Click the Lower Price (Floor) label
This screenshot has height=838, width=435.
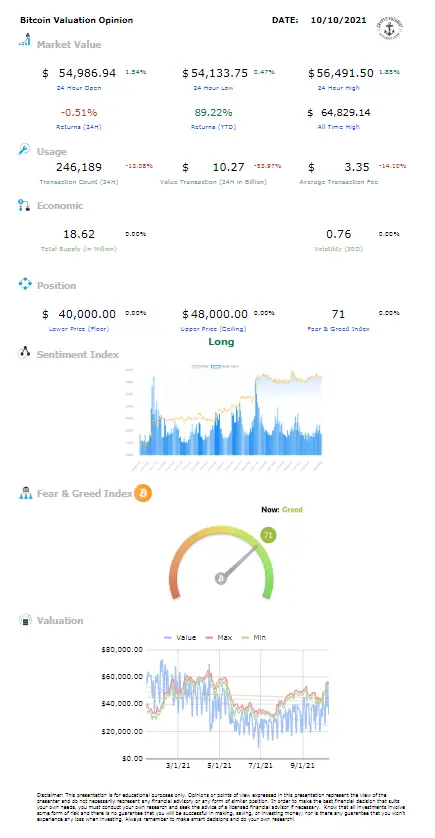(79, 329)
